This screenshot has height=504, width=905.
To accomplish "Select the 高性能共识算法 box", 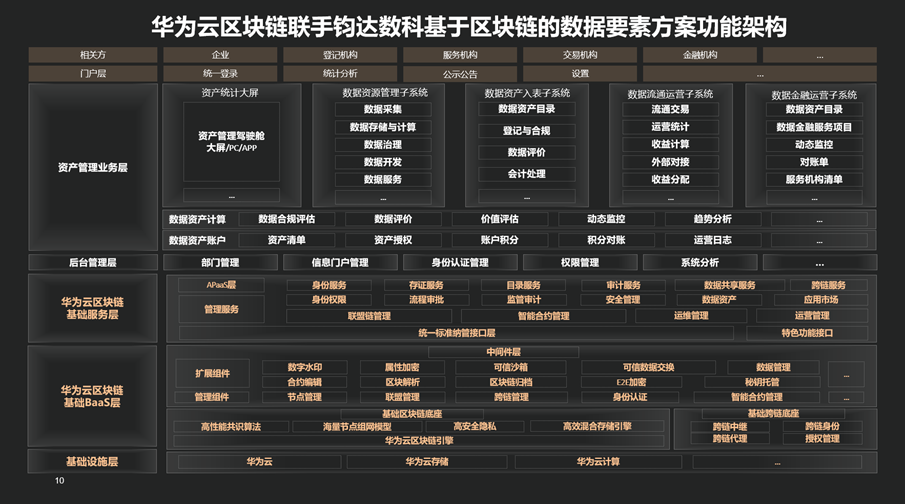I will [231, 427].
